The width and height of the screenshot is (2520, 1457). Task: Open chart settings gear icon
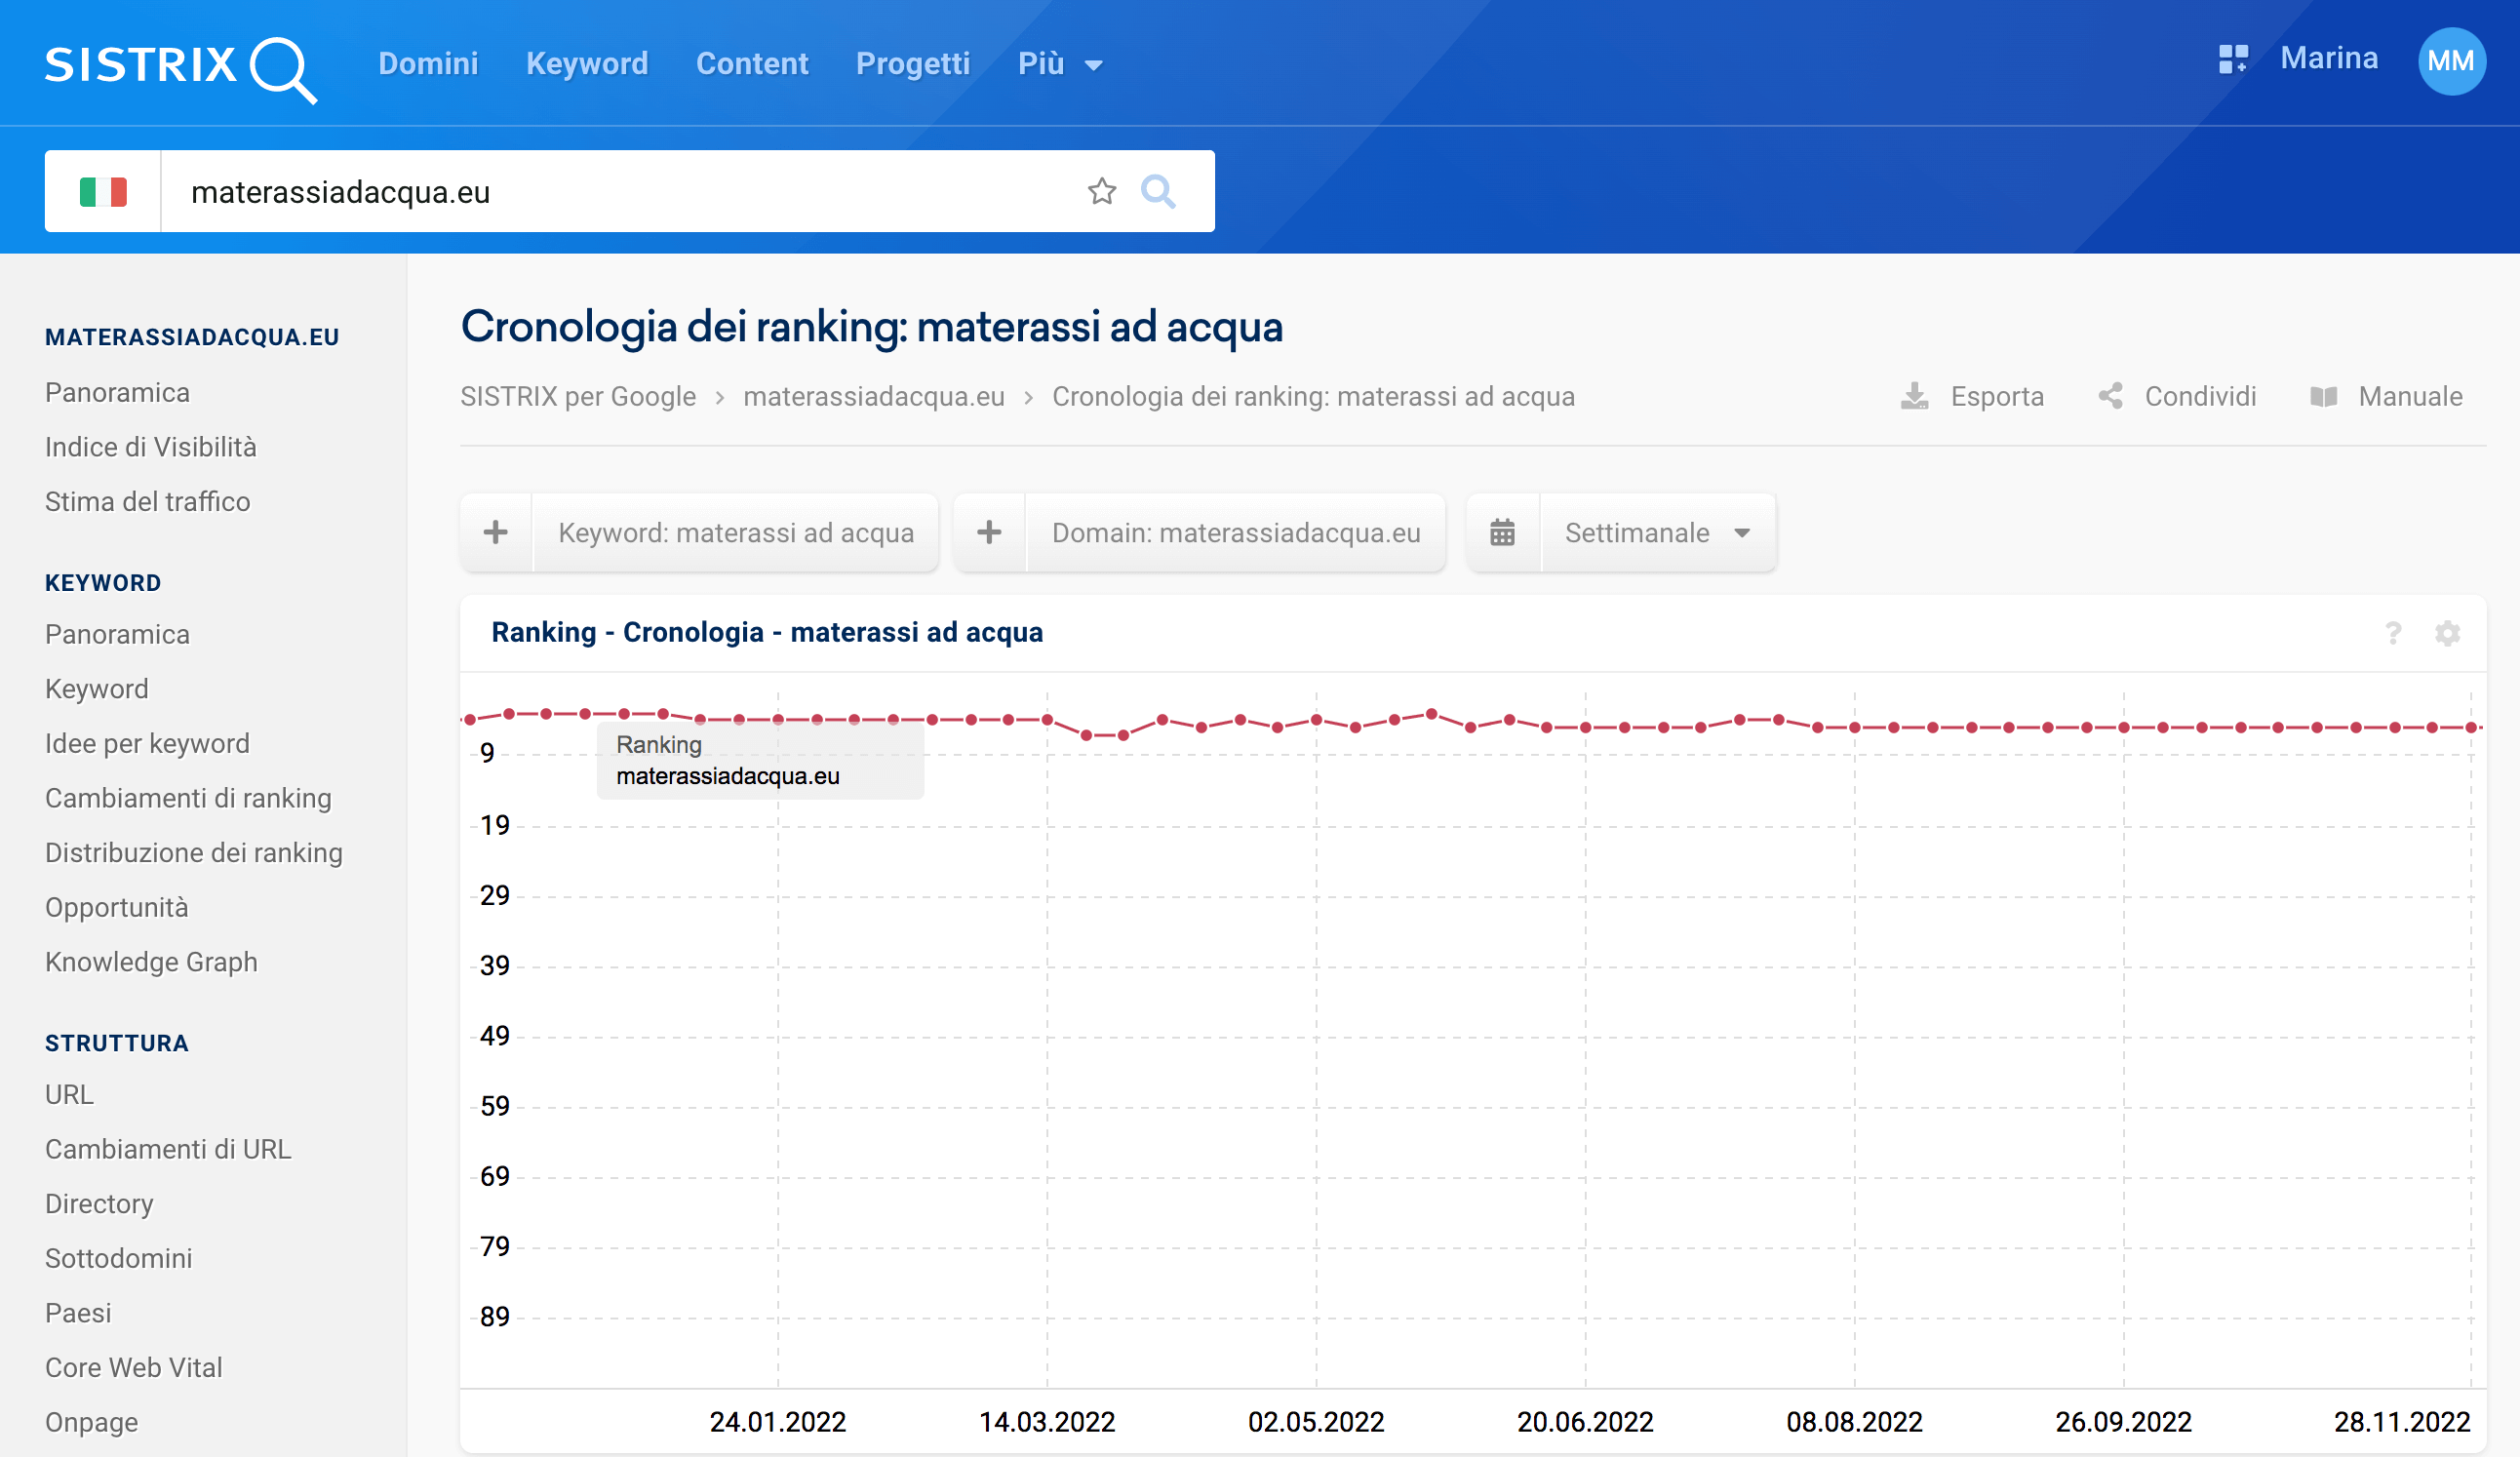2447,633
